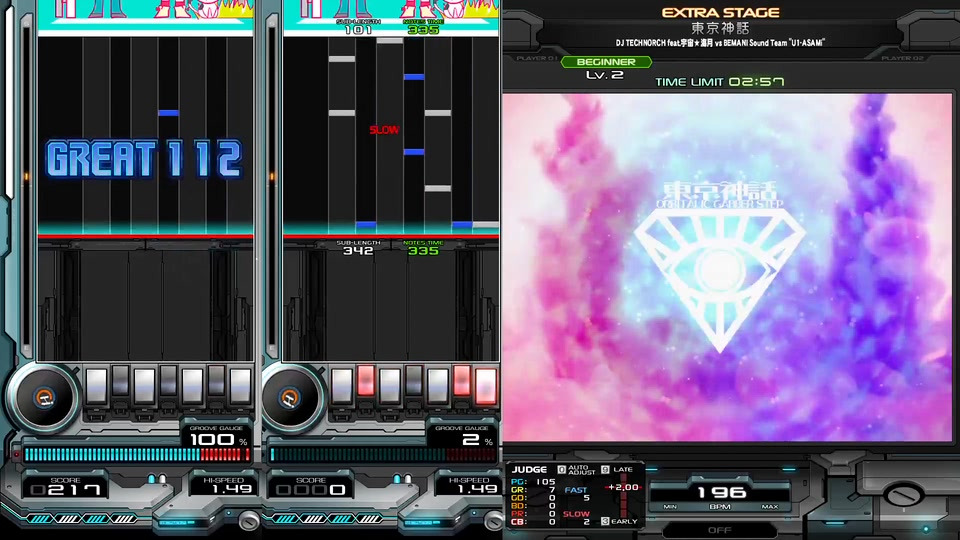Click Player 2's GROOVE GAUGE 2% value
Viewport: 960px width, 540px height.
coord(477,440)
